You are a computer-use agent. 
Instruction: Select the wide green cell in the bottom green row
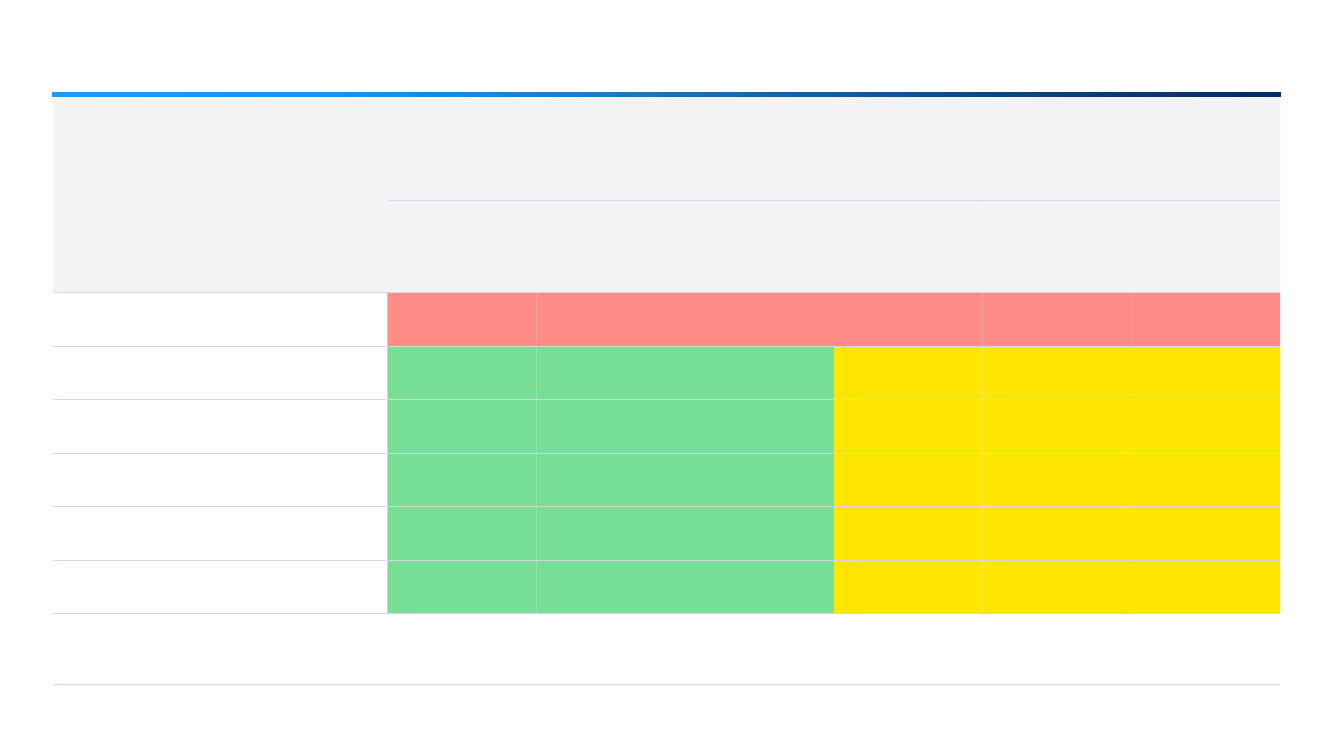point(685,587)
